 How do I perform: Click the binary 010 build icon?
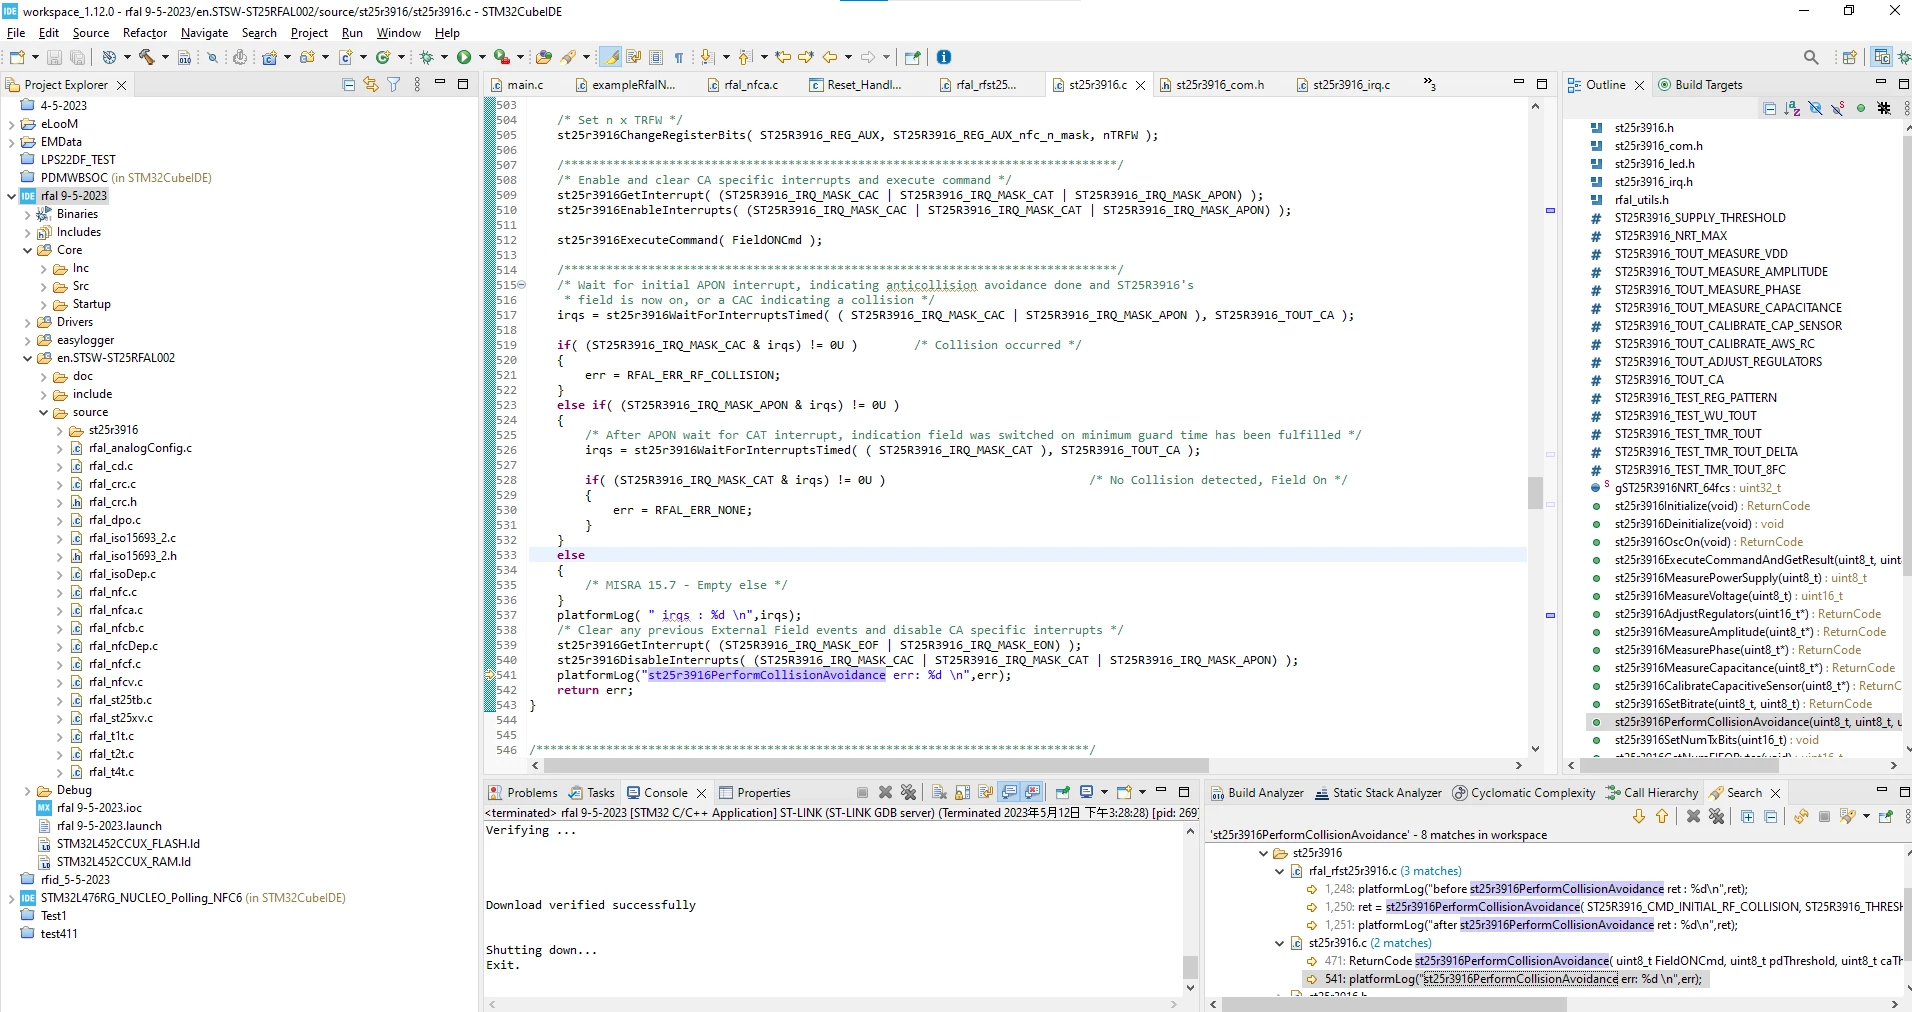click(x=184, y=57)
